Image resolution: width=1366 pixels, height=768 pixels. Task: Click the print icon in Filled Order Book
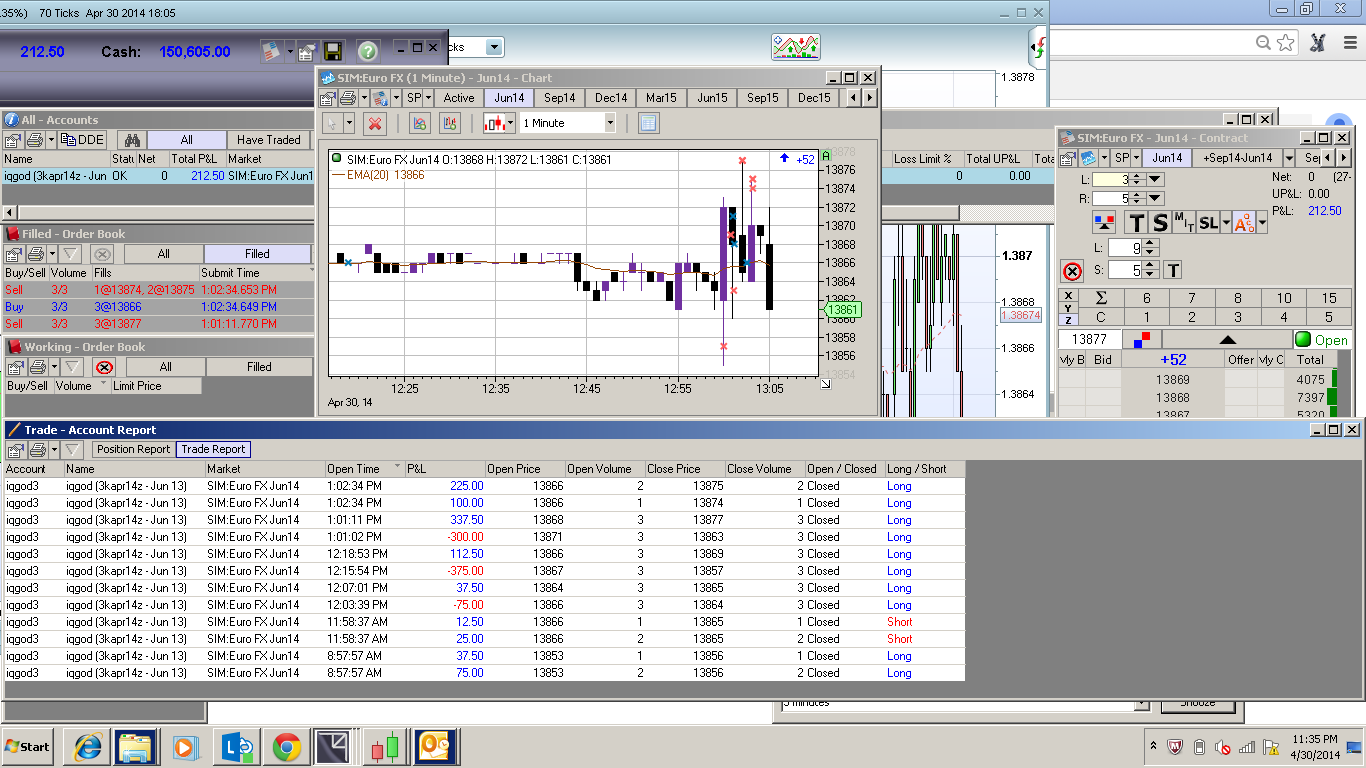[x=35, y=254]
